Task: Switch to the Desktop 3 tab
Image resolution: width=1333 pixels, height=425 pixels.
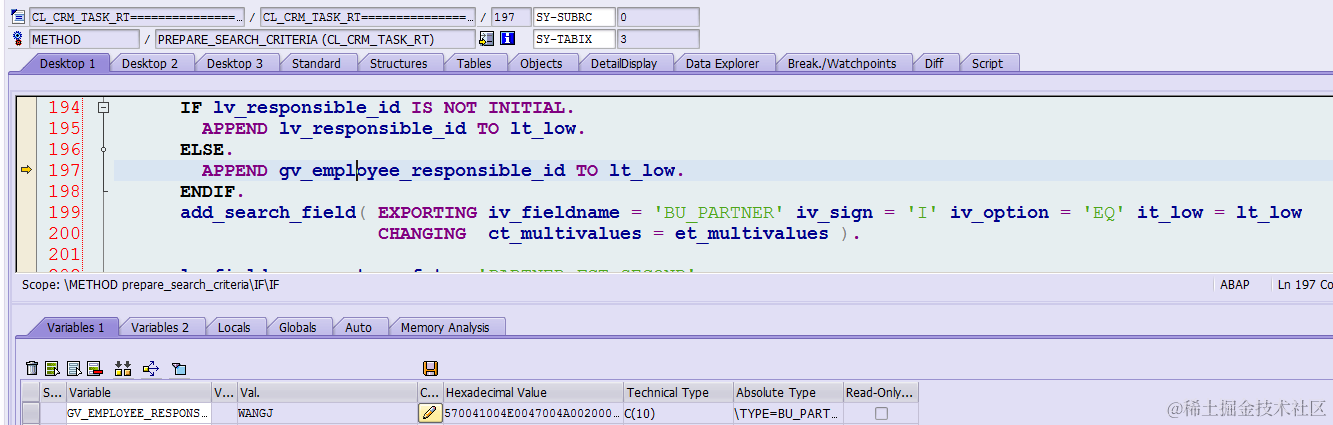Action: pyautogui.click(x=235, y=63)
